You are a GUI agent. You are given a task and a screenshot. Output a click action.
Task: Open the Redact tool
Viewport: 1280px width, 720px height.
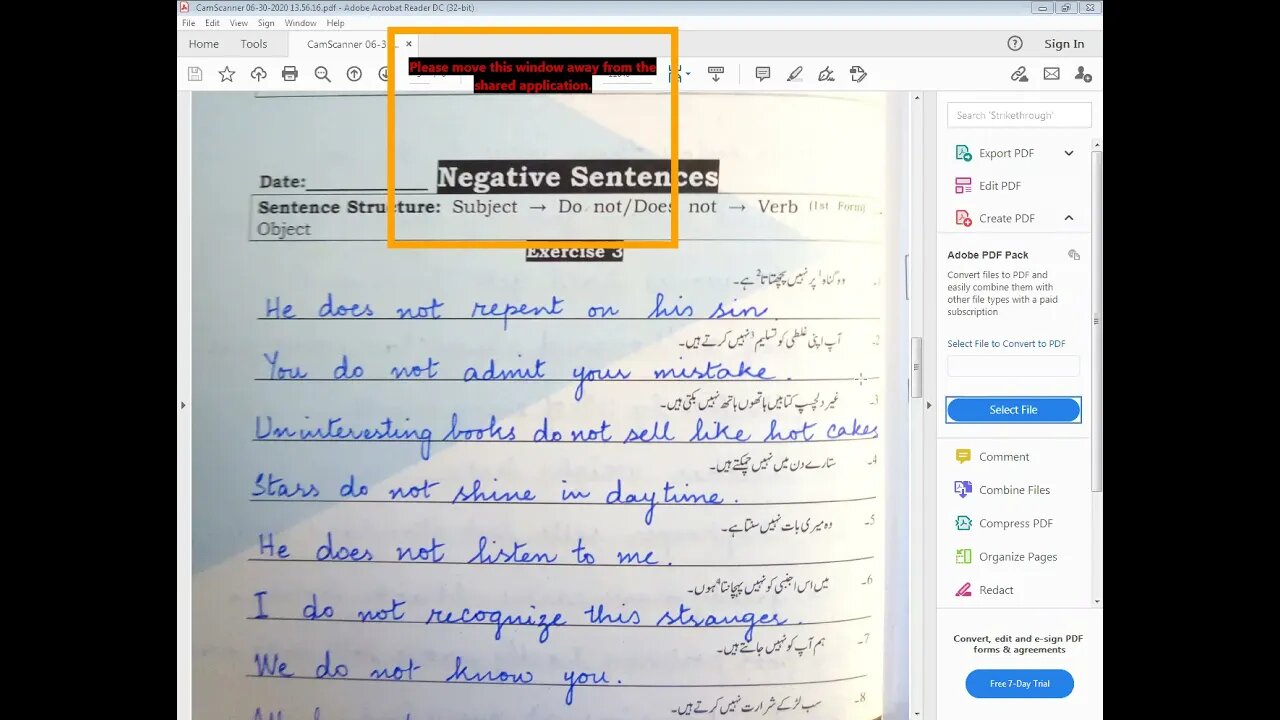[x=995, y=590]
